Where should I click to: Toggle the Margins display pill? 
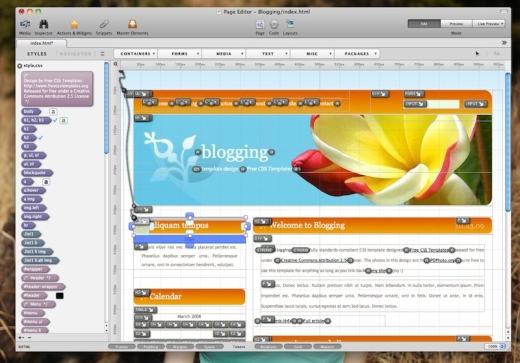point(179,347)
